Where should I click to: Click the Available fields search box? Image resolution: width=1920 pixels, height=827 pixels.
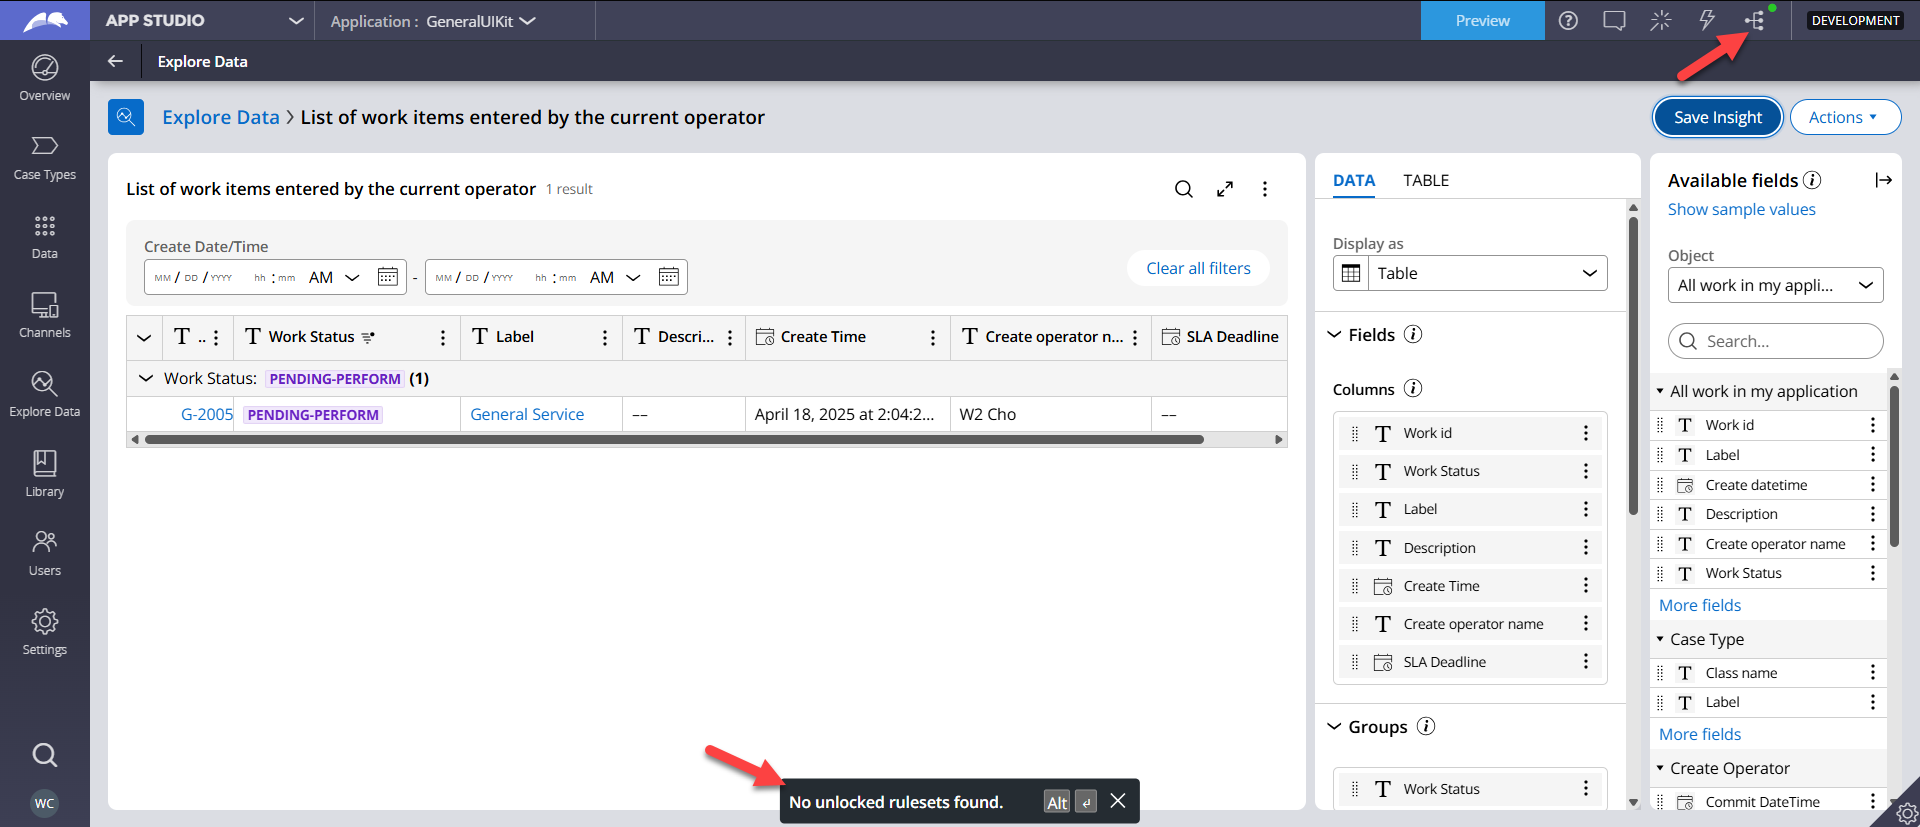coord(1775,341)
